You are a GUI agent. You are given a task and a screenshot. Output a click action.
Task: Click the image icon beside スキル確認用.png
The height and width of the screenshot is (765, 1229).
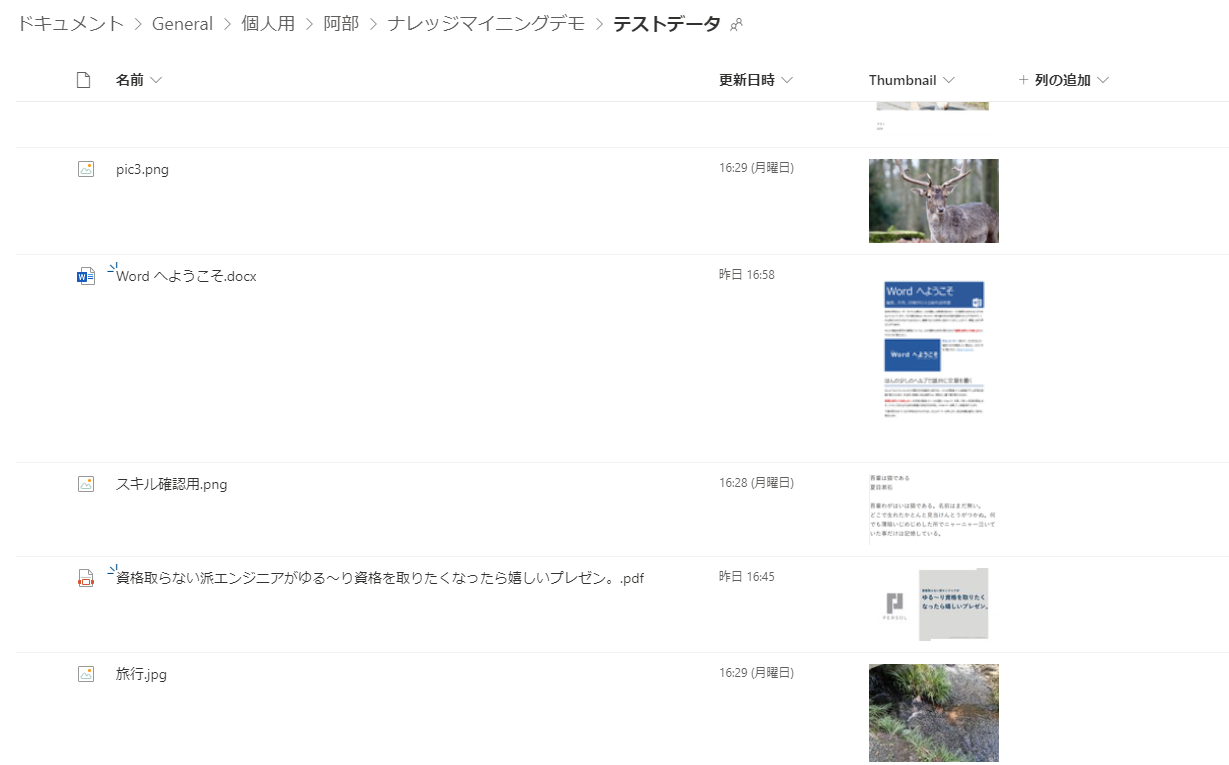pos(86,484)
